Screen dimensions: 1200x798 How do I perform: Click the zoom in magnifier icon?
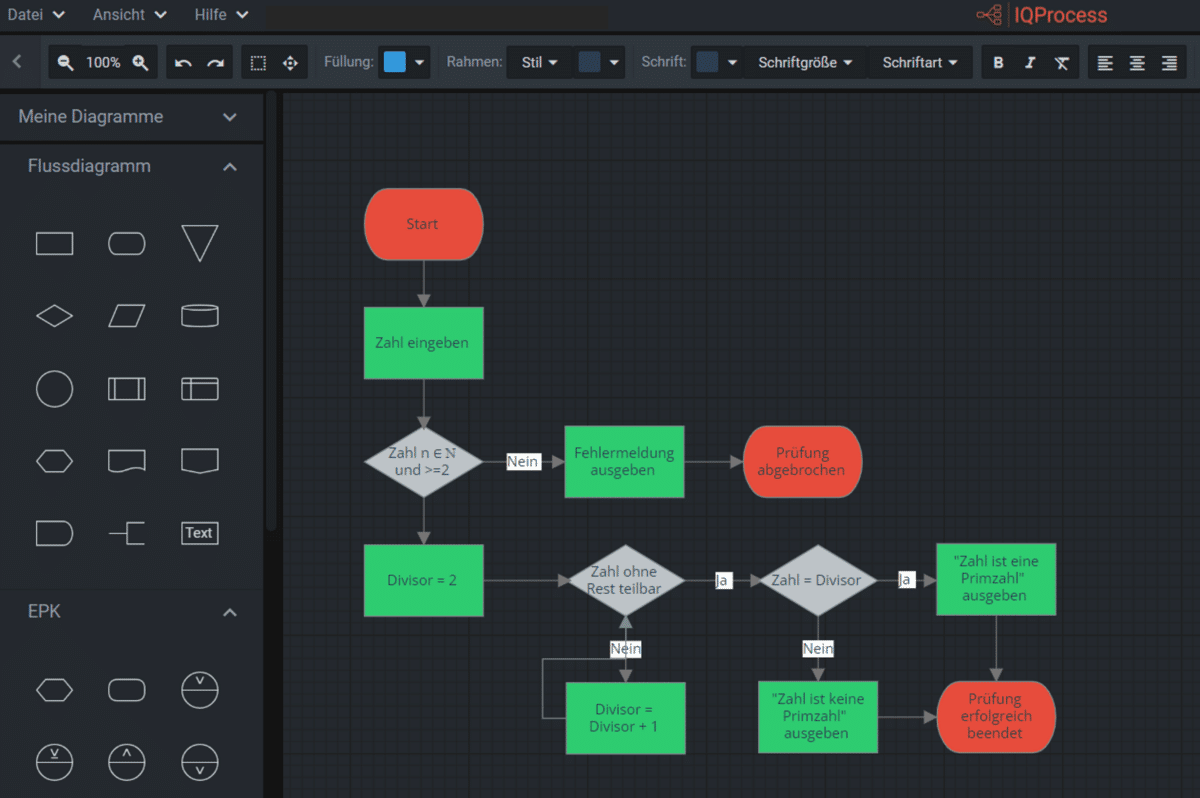140,62
